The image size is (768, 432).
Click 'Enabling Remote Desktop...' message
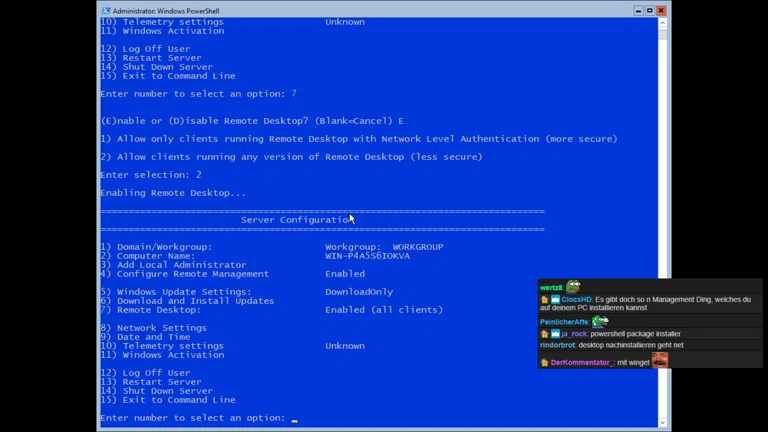(x=173, y=193)
